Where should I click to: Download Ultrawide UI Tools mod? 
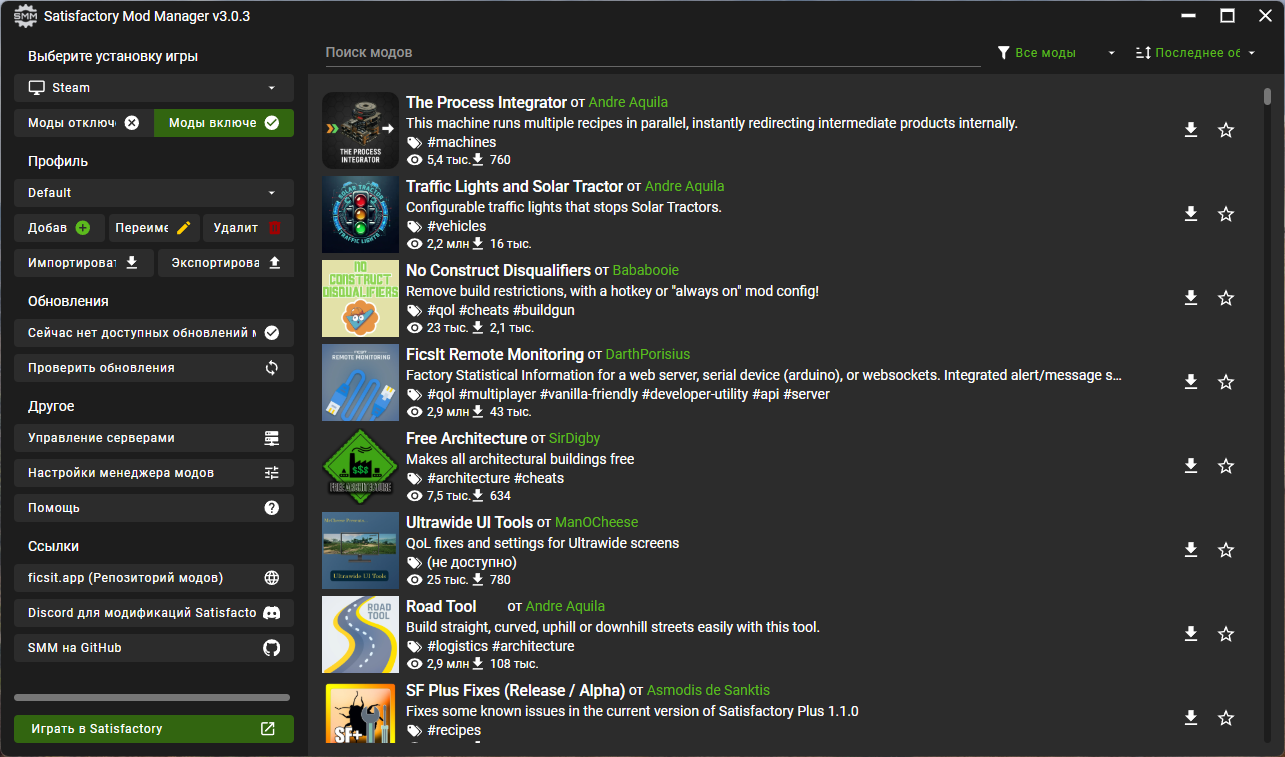pyautogui.click(x=1191, y=550)
